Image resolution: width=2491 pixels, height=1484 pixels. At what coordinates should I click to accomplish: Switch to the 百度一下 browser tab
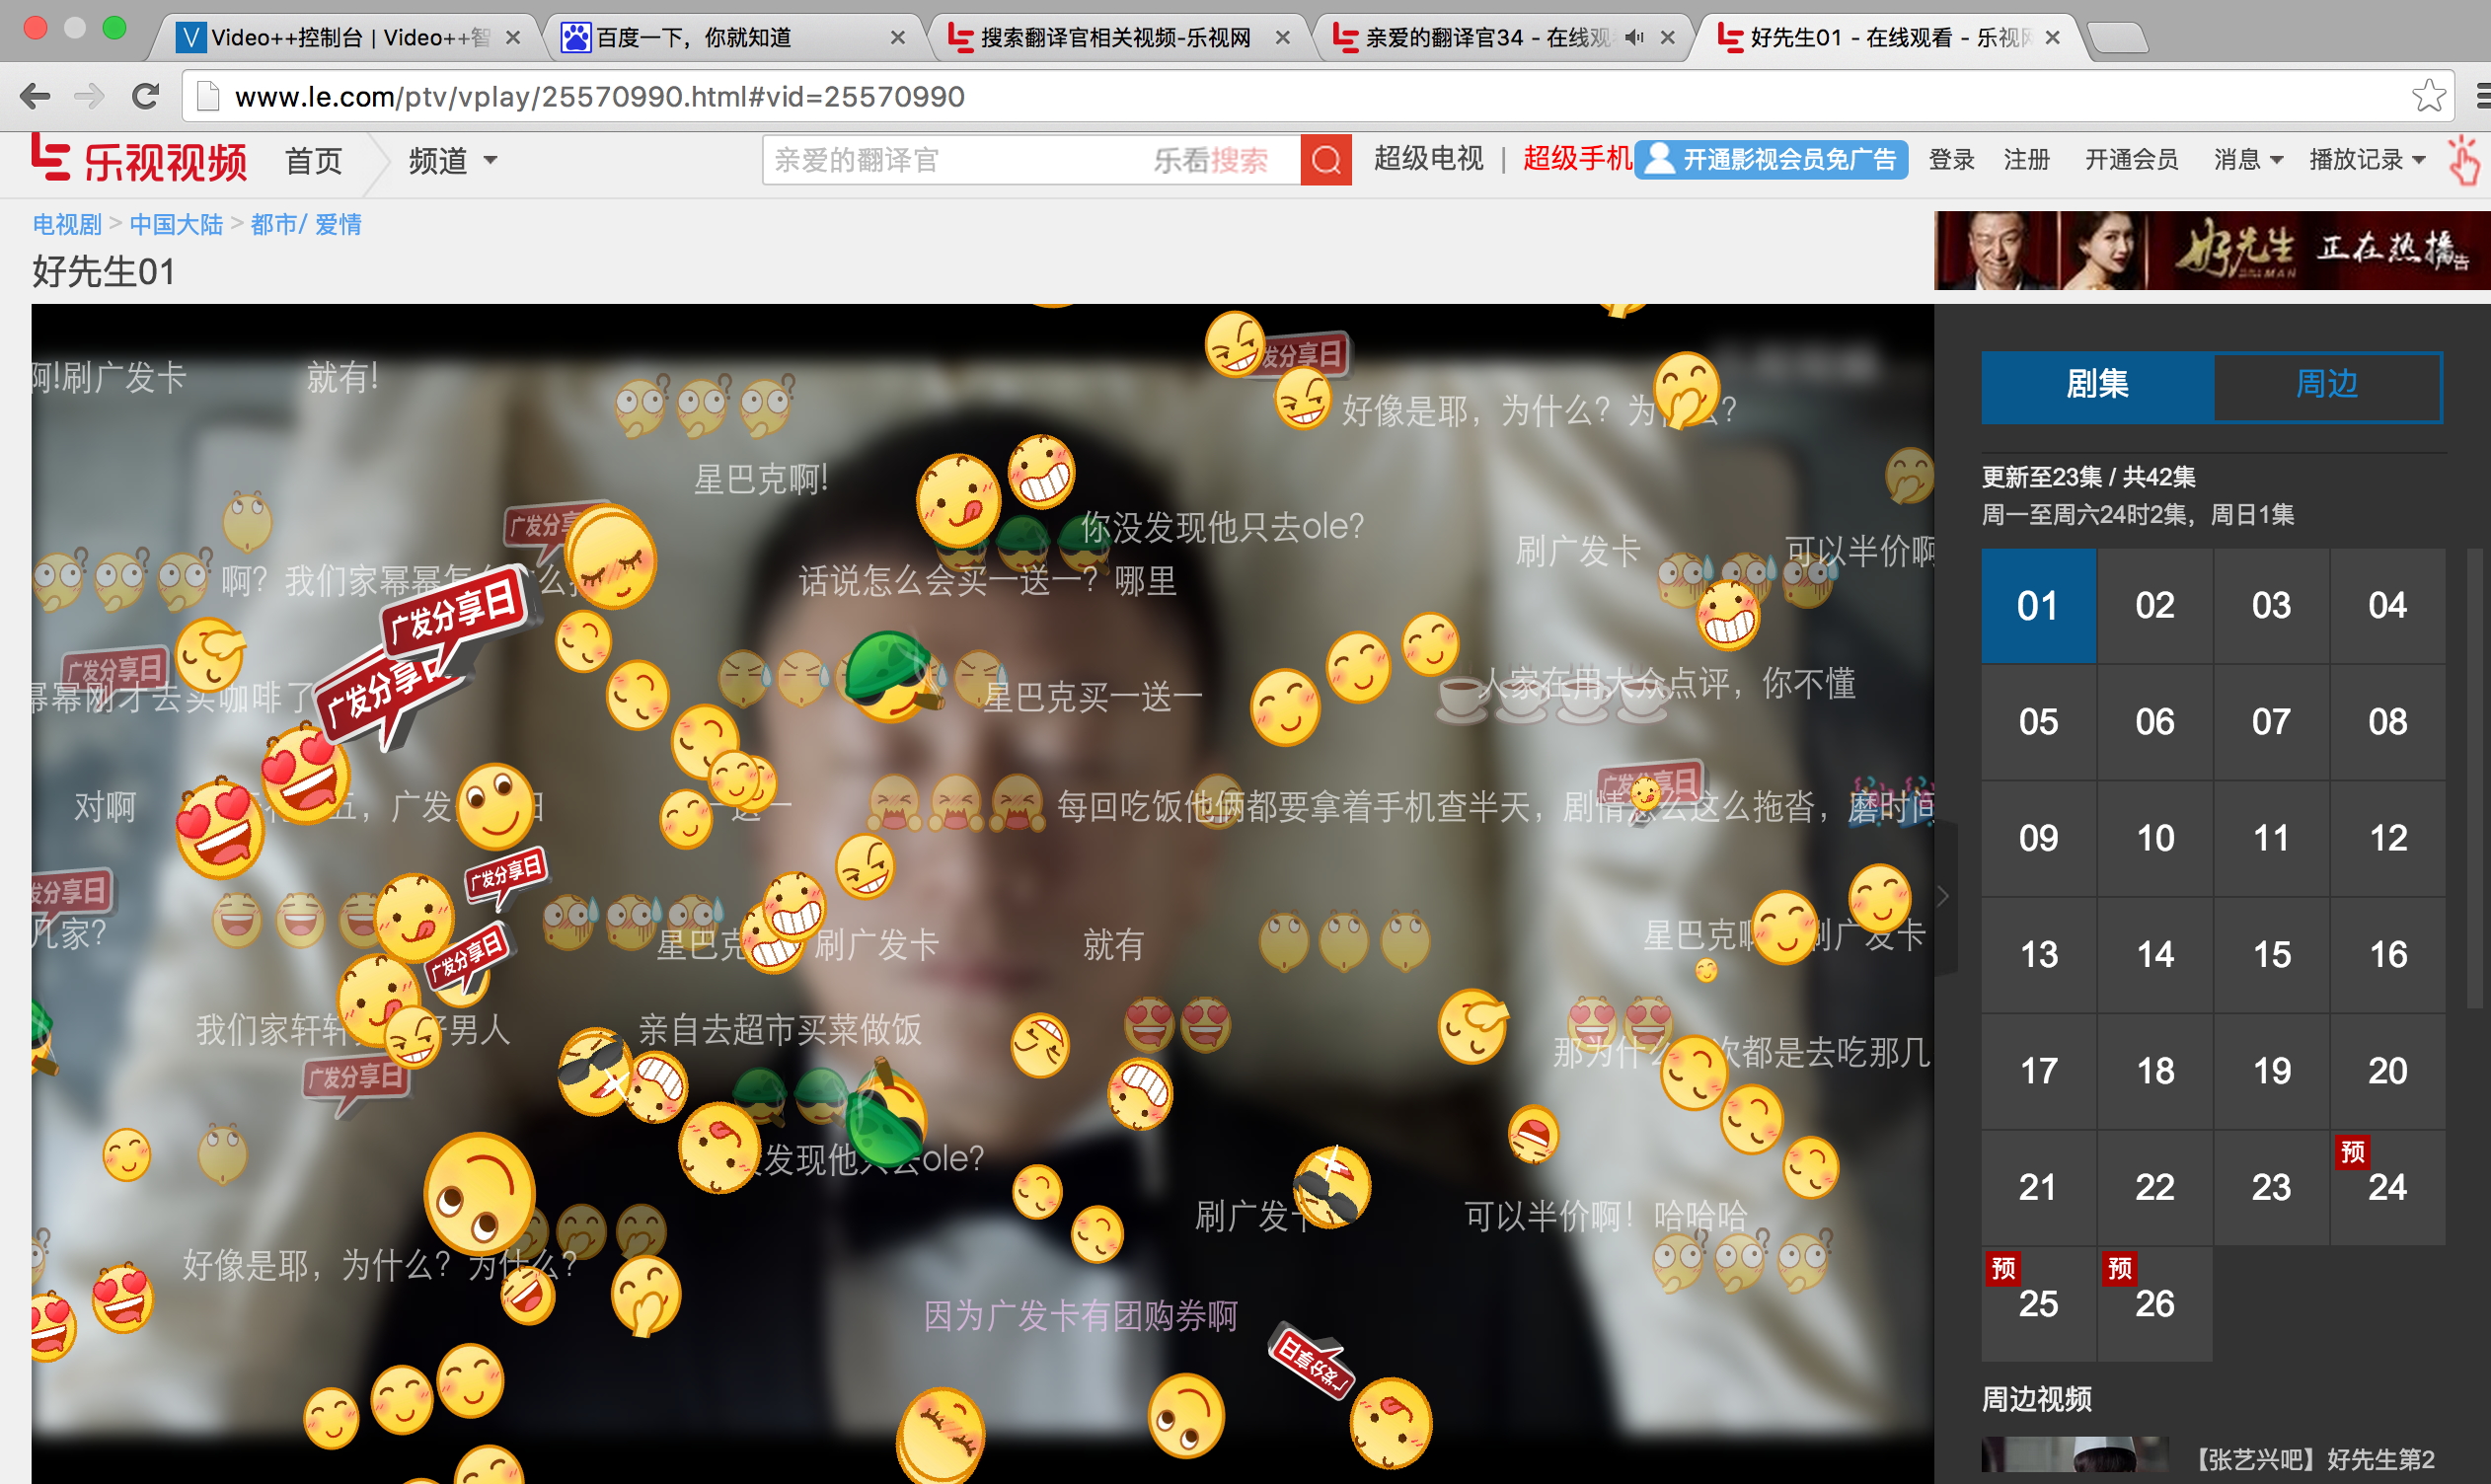pyautogui.click(x=735, y=38)
